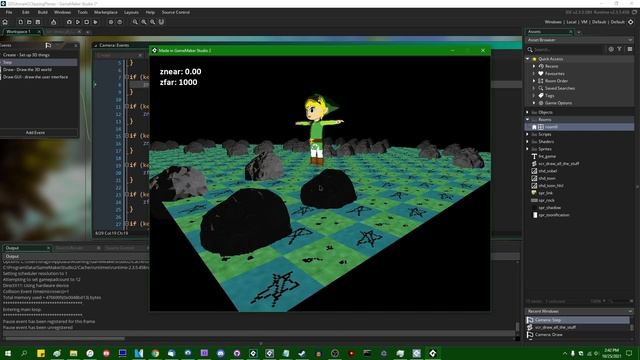Click the Zoom Out toolbar icon
The width and height of the screenshot is (640, 360).
(135, 22)
